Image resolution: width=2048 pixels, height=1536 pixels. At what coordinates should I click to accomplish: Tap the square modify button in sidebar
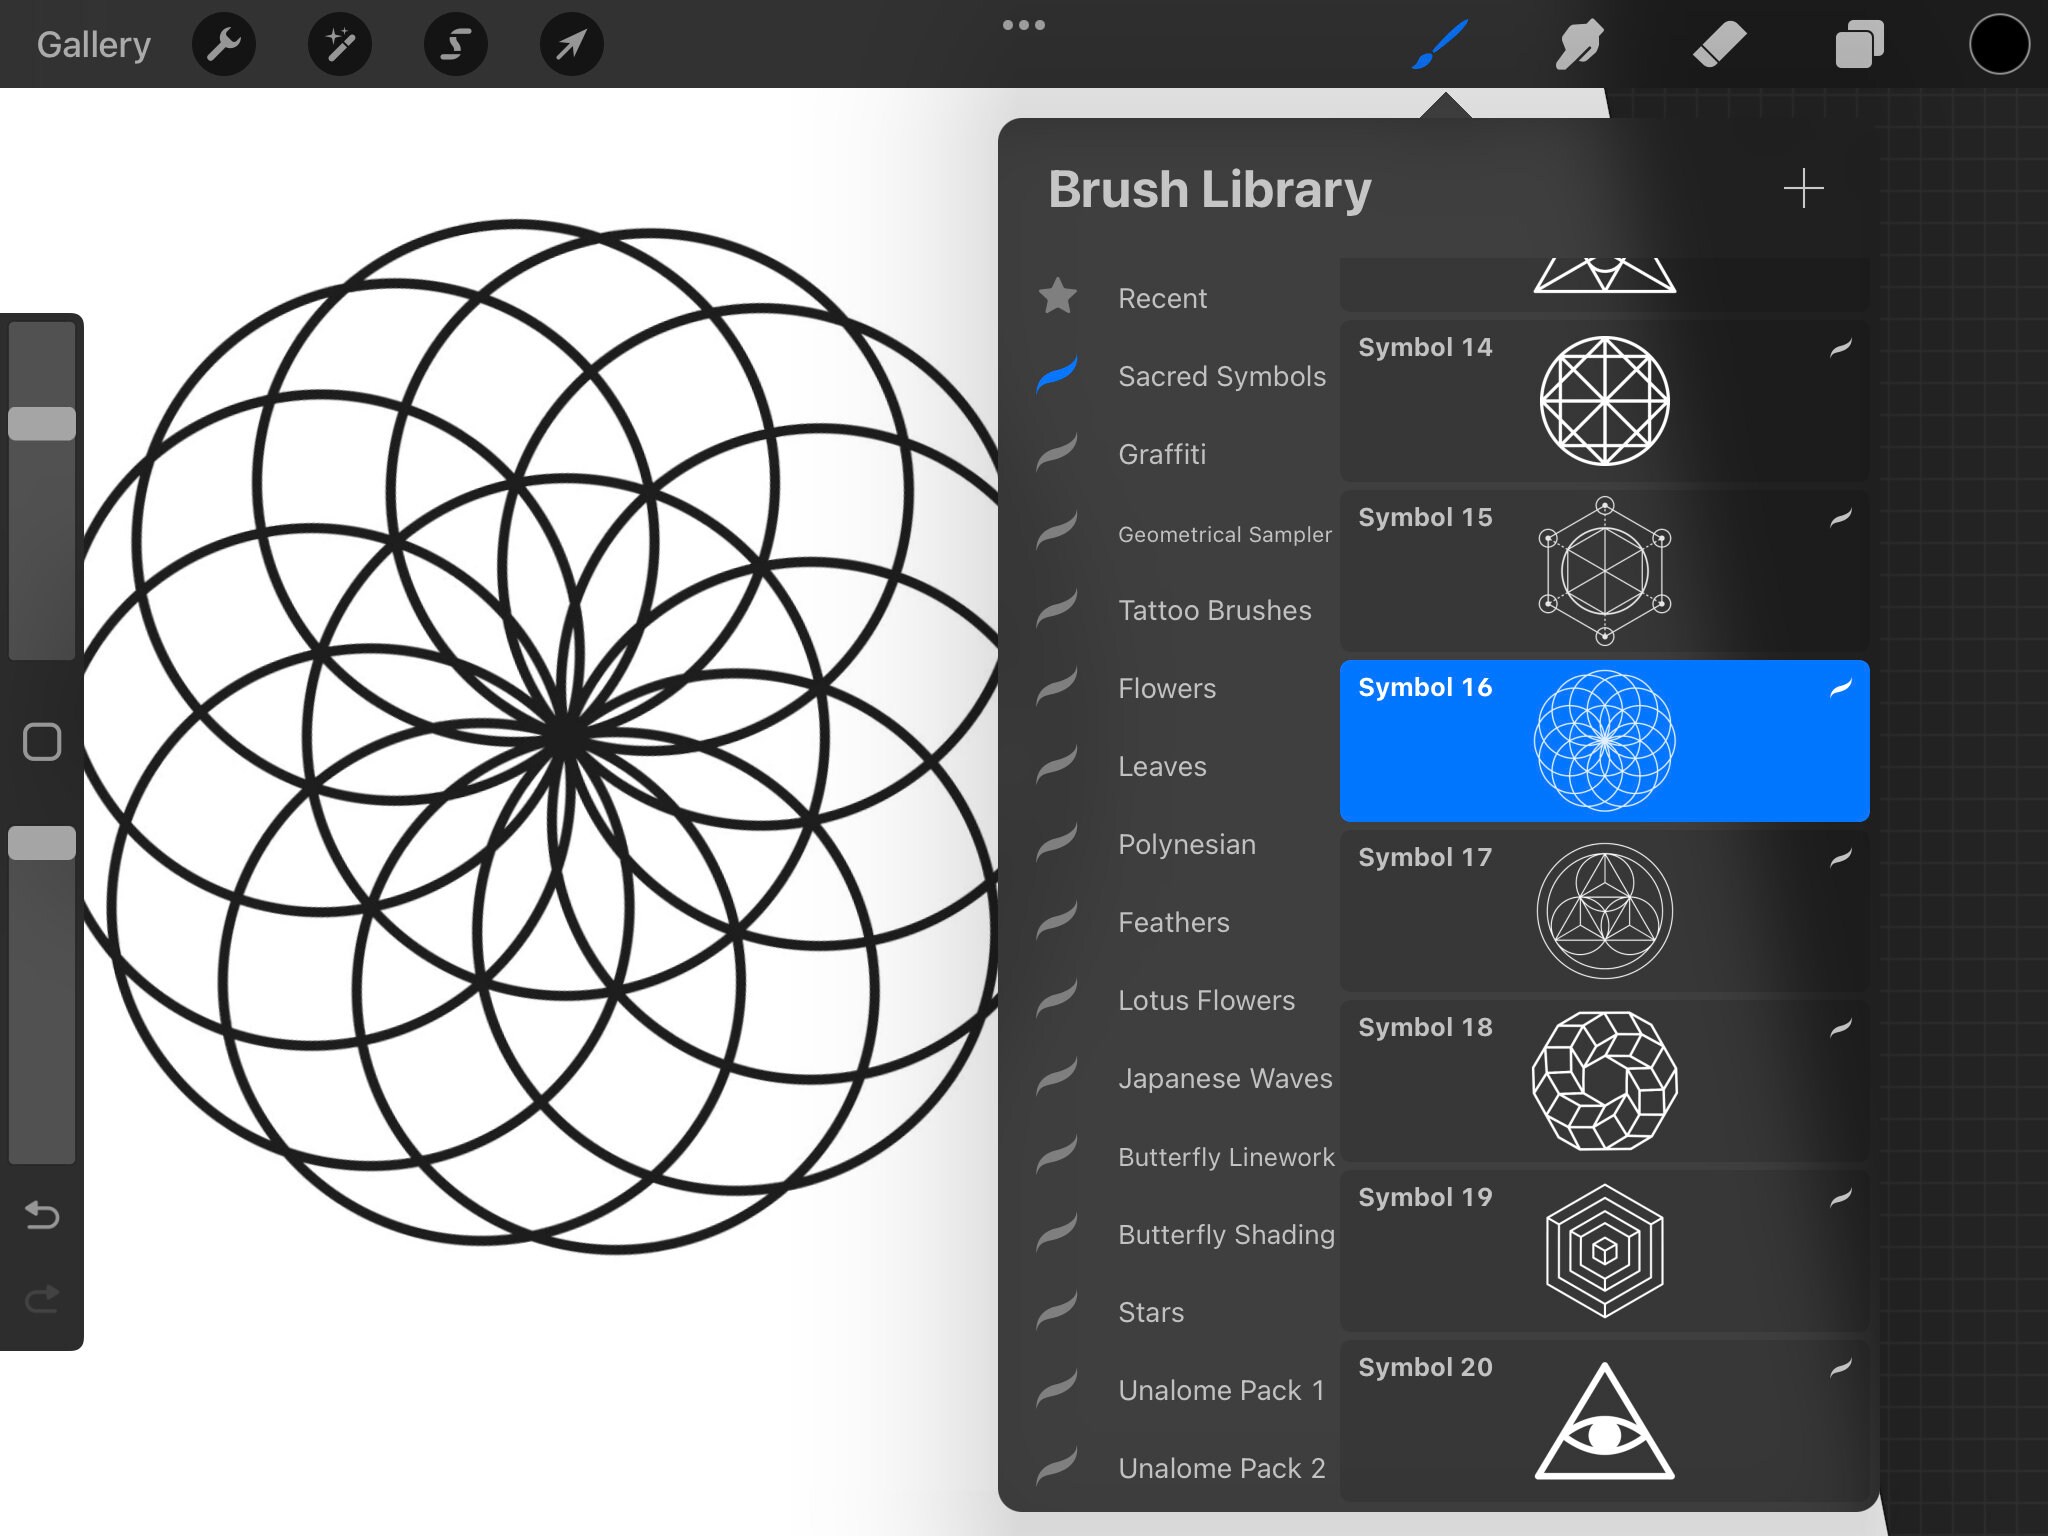click(x=42, y=742)
